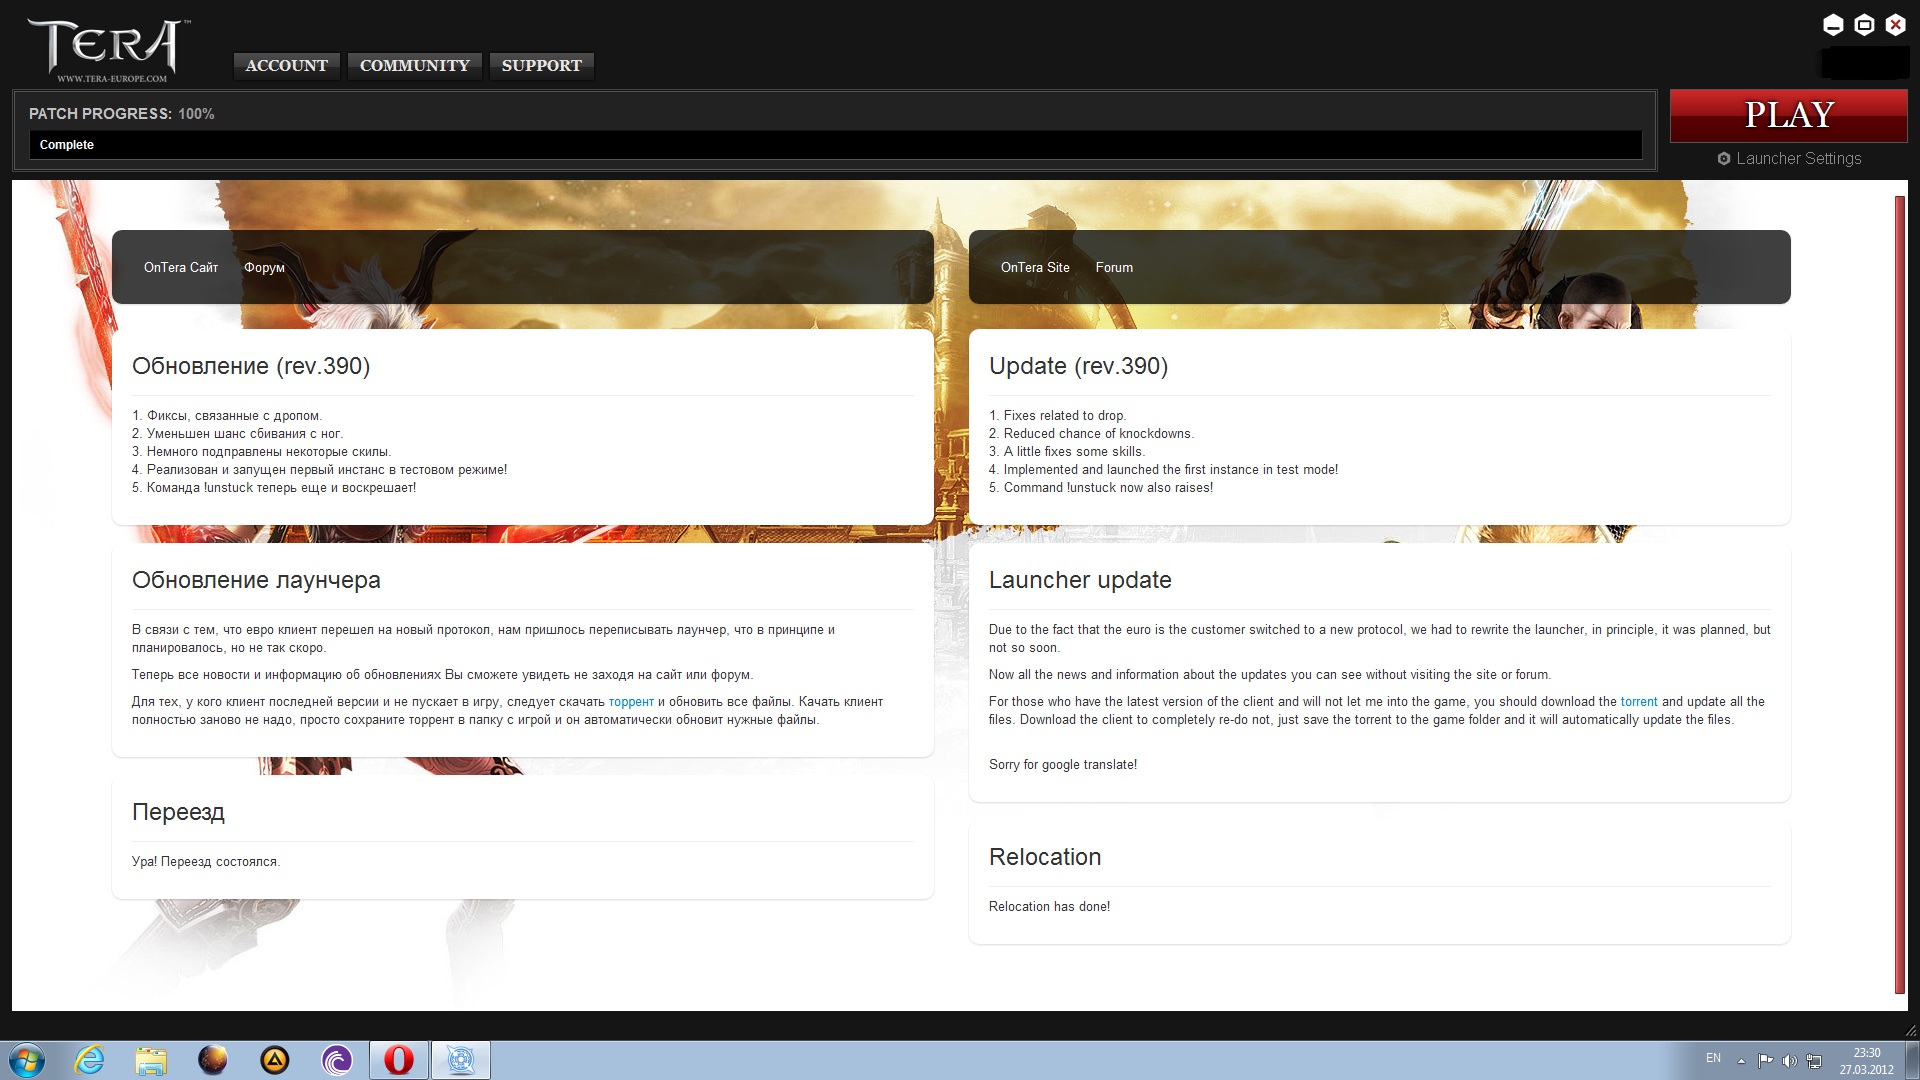Open the Windows Start menu
The image size is (1920, 1080).
click(x=27, y=1060)
